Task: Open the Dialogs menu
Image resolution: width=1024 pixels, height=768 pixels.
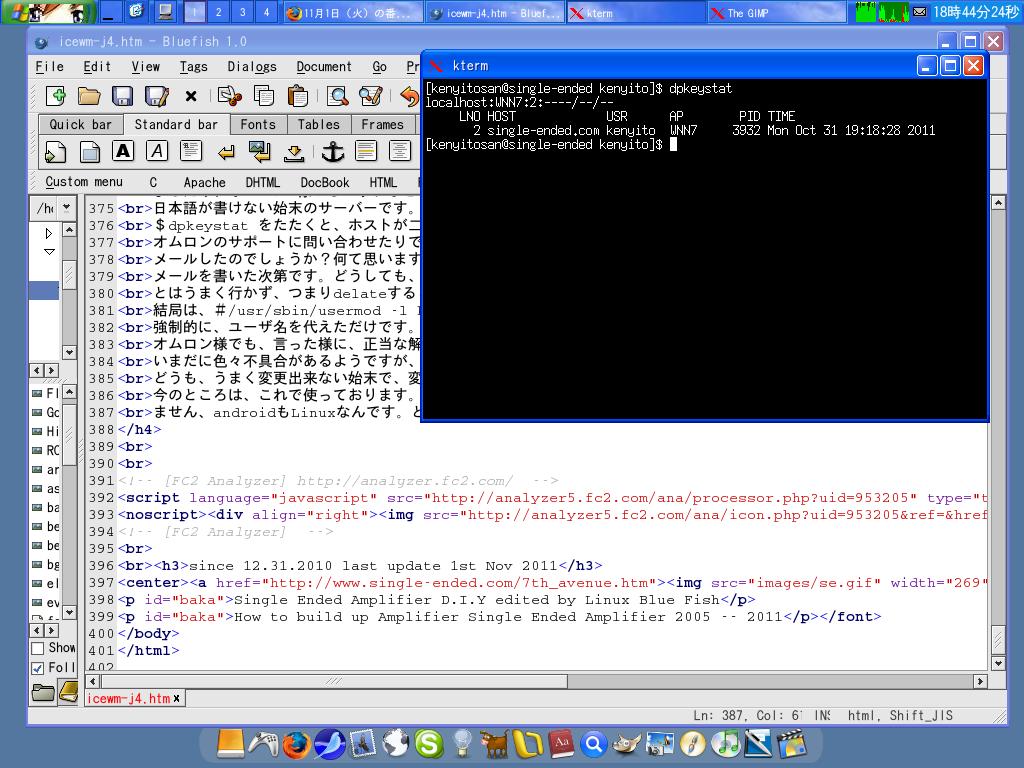Action: tap(251, 67)
